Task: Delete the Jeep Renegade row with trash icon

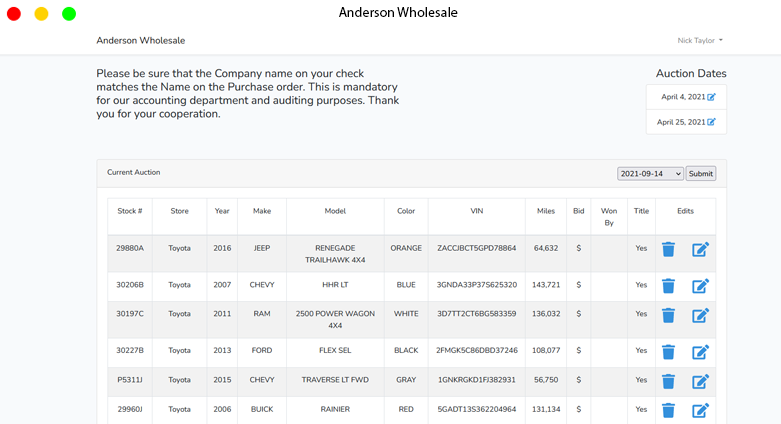Action: click(x=668, y=249)
